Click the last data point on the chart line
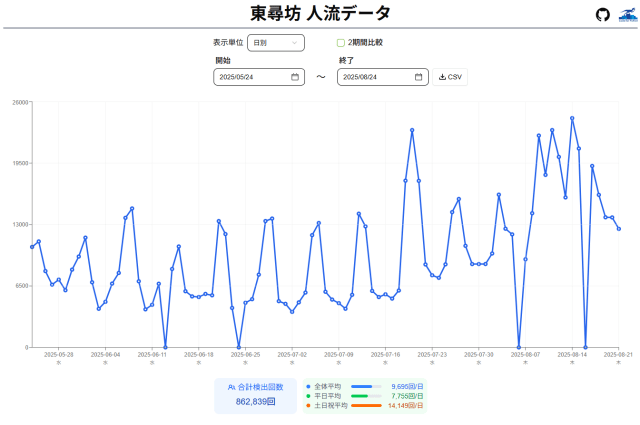Viewport: 640px width, 425px height. (619, 229)
